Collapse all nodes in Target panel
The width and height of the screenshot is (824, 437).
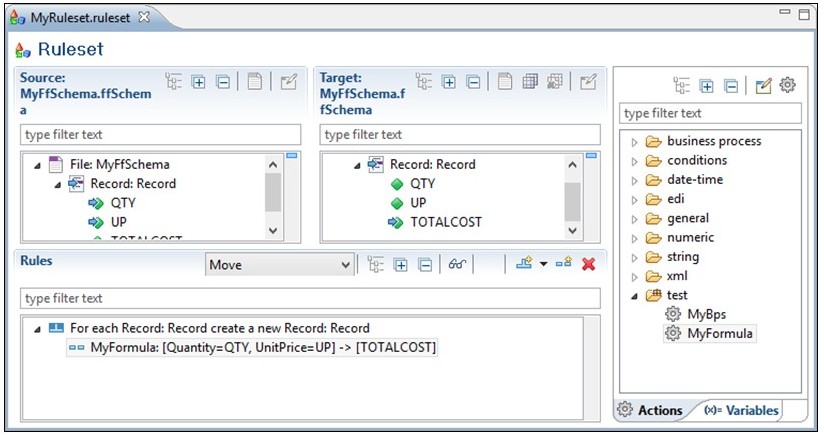point(473,82)
